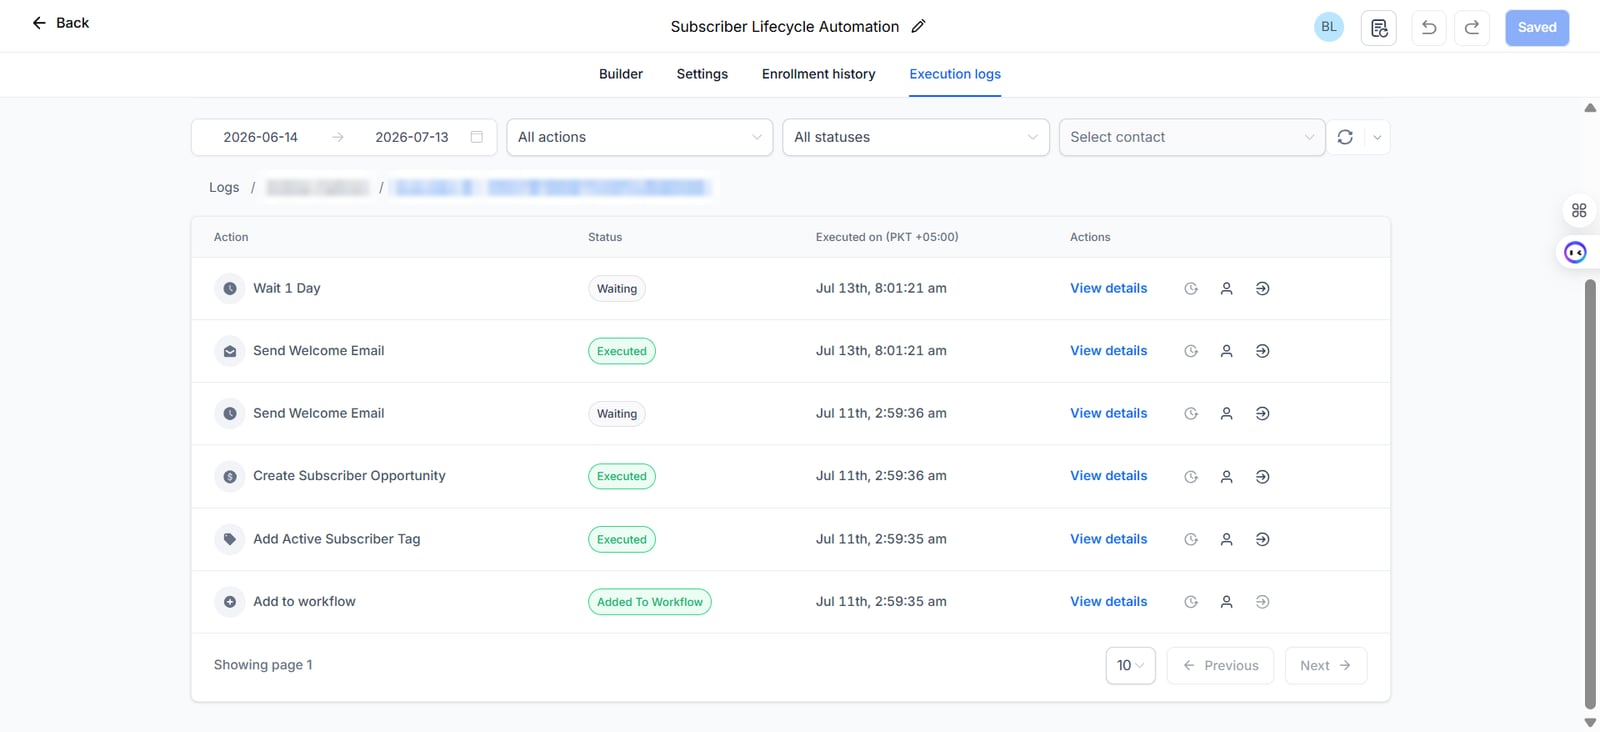
Task: Open the apps grid icon on right edge
Action: tap(1579, 211)
